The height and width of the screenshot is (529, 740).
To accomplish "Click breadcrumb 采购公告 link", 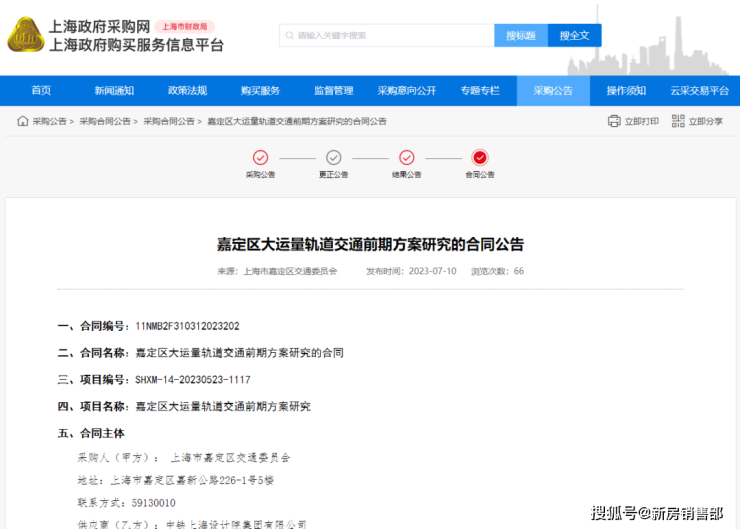I will click(x=50, y=121).
